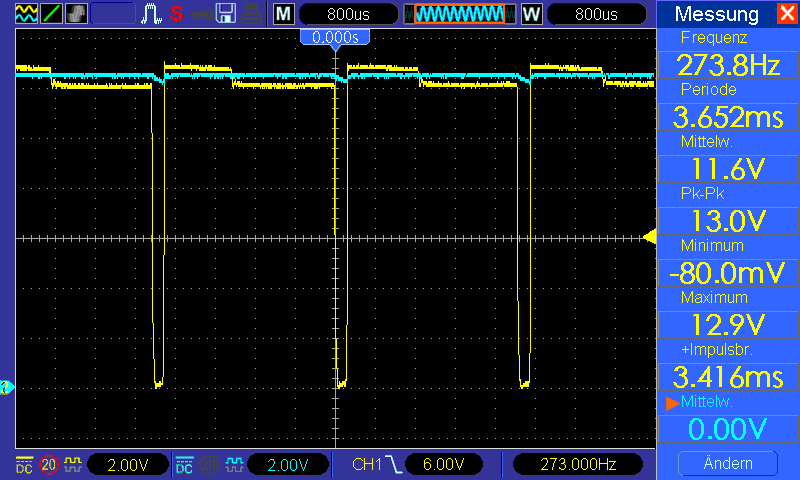Click the CH1 2.00V scale value
This screenshot has height=480, width=800.
pyautogui.click(x=128, y=464)
